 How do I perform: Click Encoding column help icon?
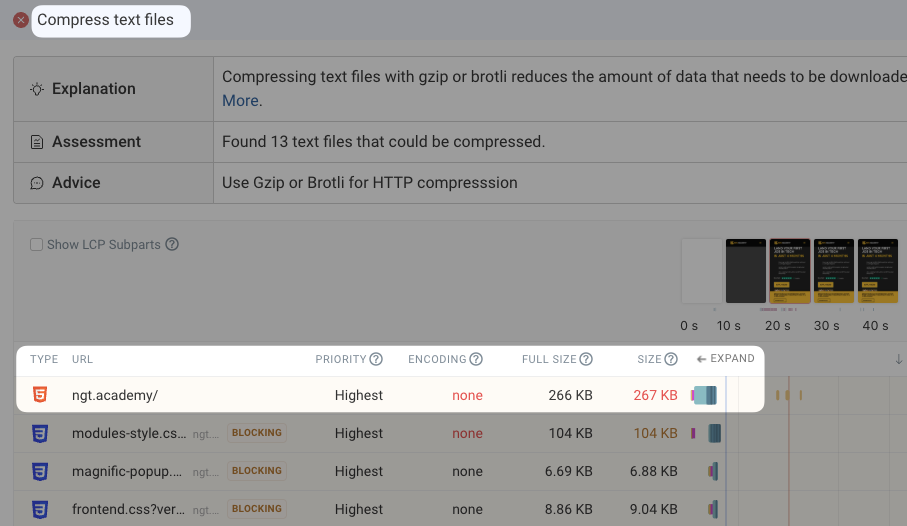476,359
